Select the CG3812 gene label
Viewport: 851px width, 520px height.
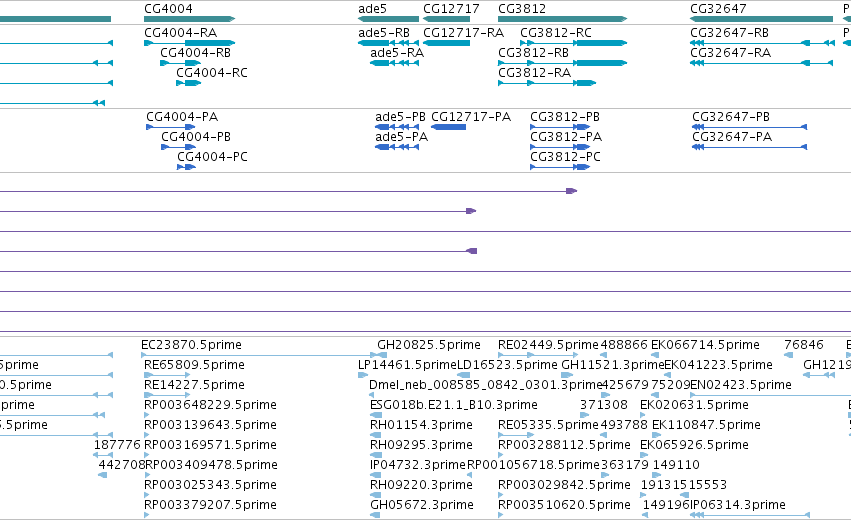click(522, 9)
